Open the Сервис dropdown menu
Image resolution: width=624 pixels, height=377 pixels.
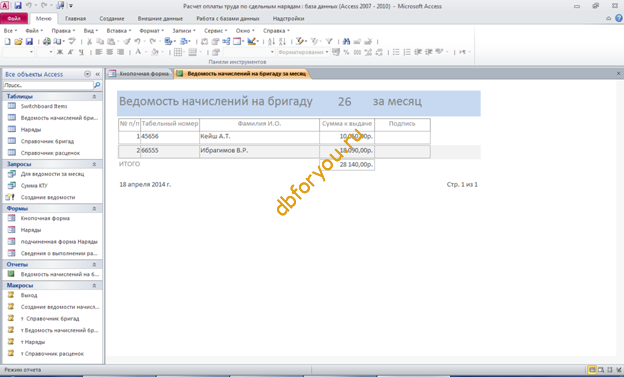coord(215,31)
